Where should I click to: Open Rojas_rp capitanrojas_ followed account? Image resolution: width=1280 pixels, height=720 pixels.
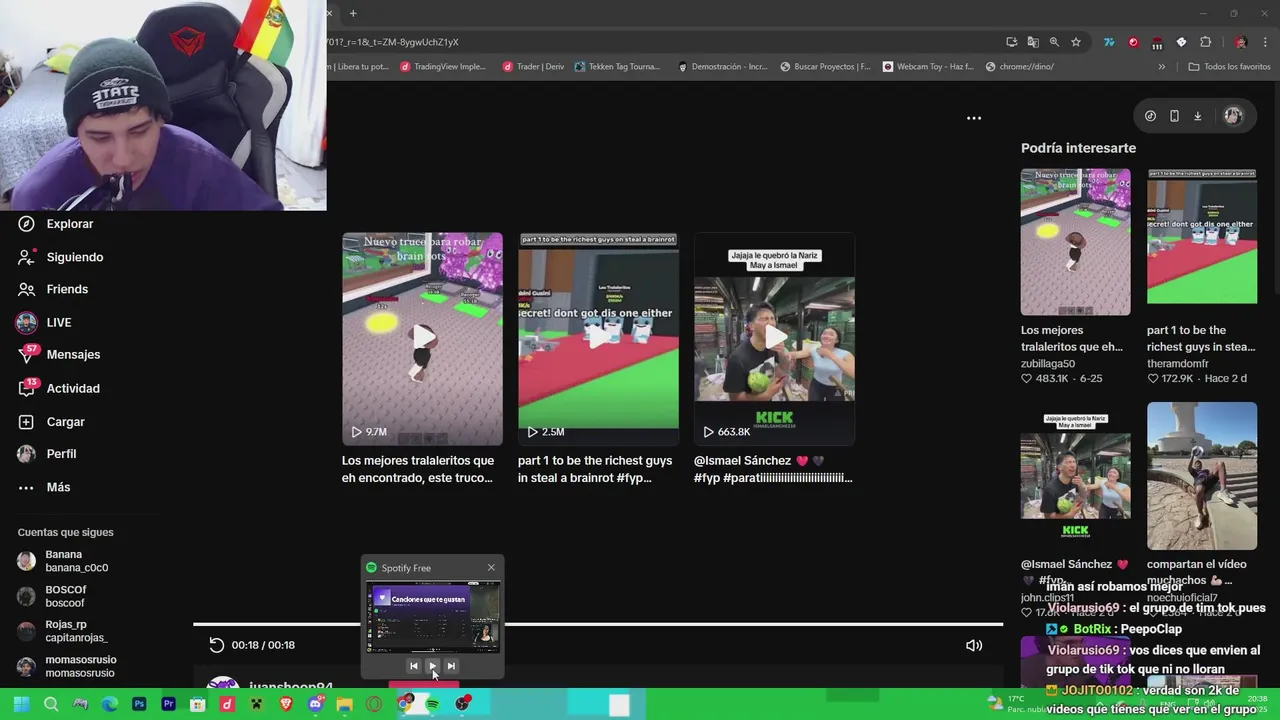click(x=62, y=632)
